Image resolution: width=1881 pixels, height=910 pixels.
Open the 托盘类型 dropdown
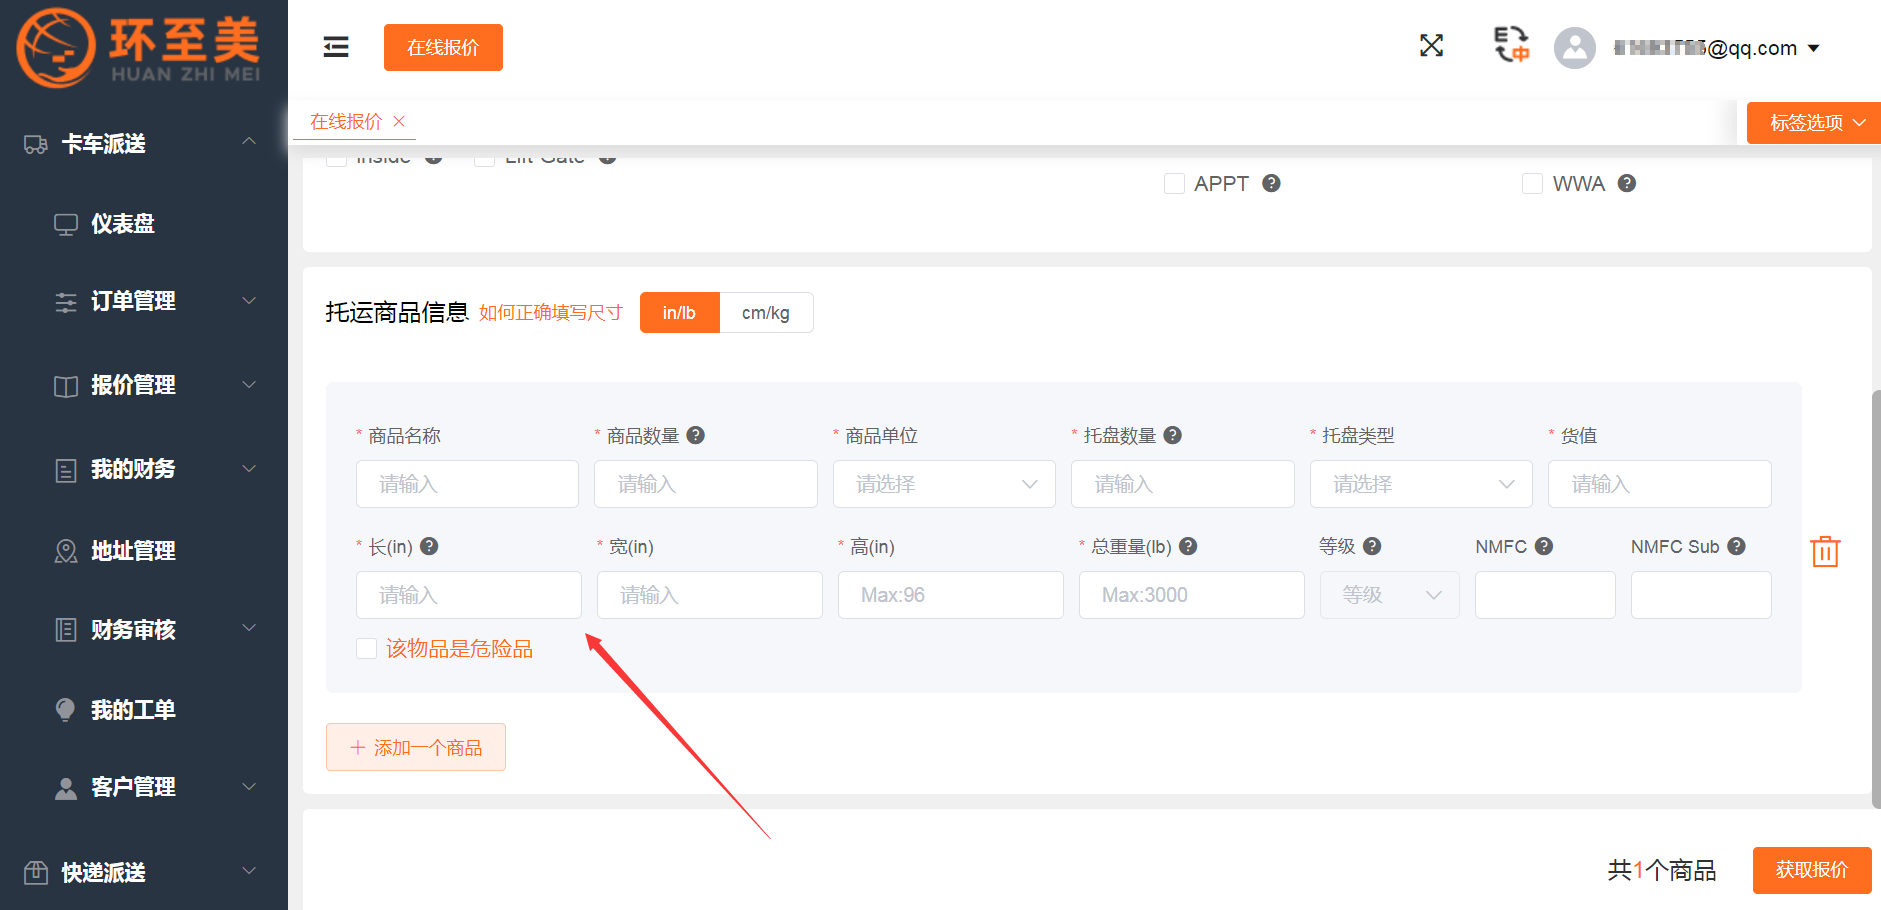point(1420,484)
